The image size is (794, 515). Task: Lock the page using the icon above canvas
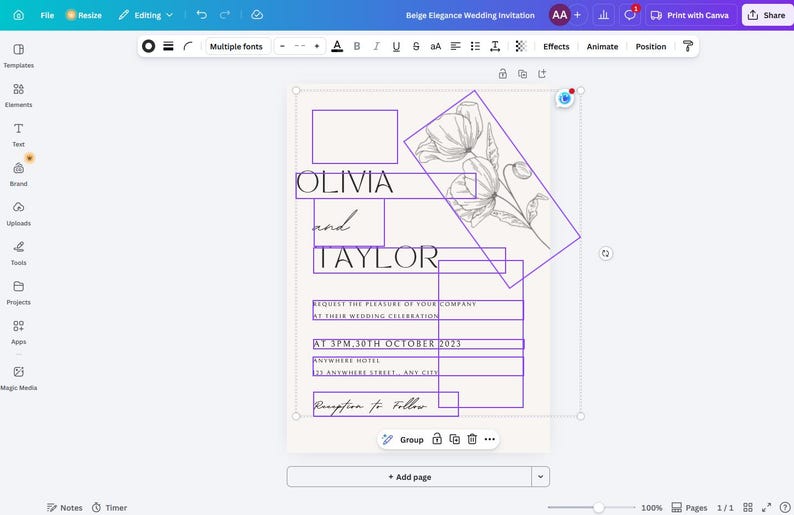coord(502,74)
